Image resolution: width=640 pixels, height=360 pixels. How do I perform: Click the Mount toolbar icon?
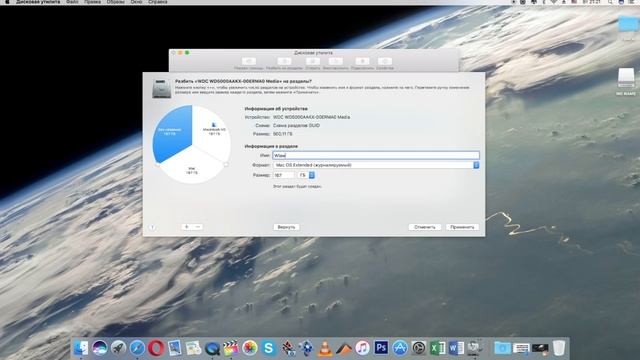pos(362,61)
